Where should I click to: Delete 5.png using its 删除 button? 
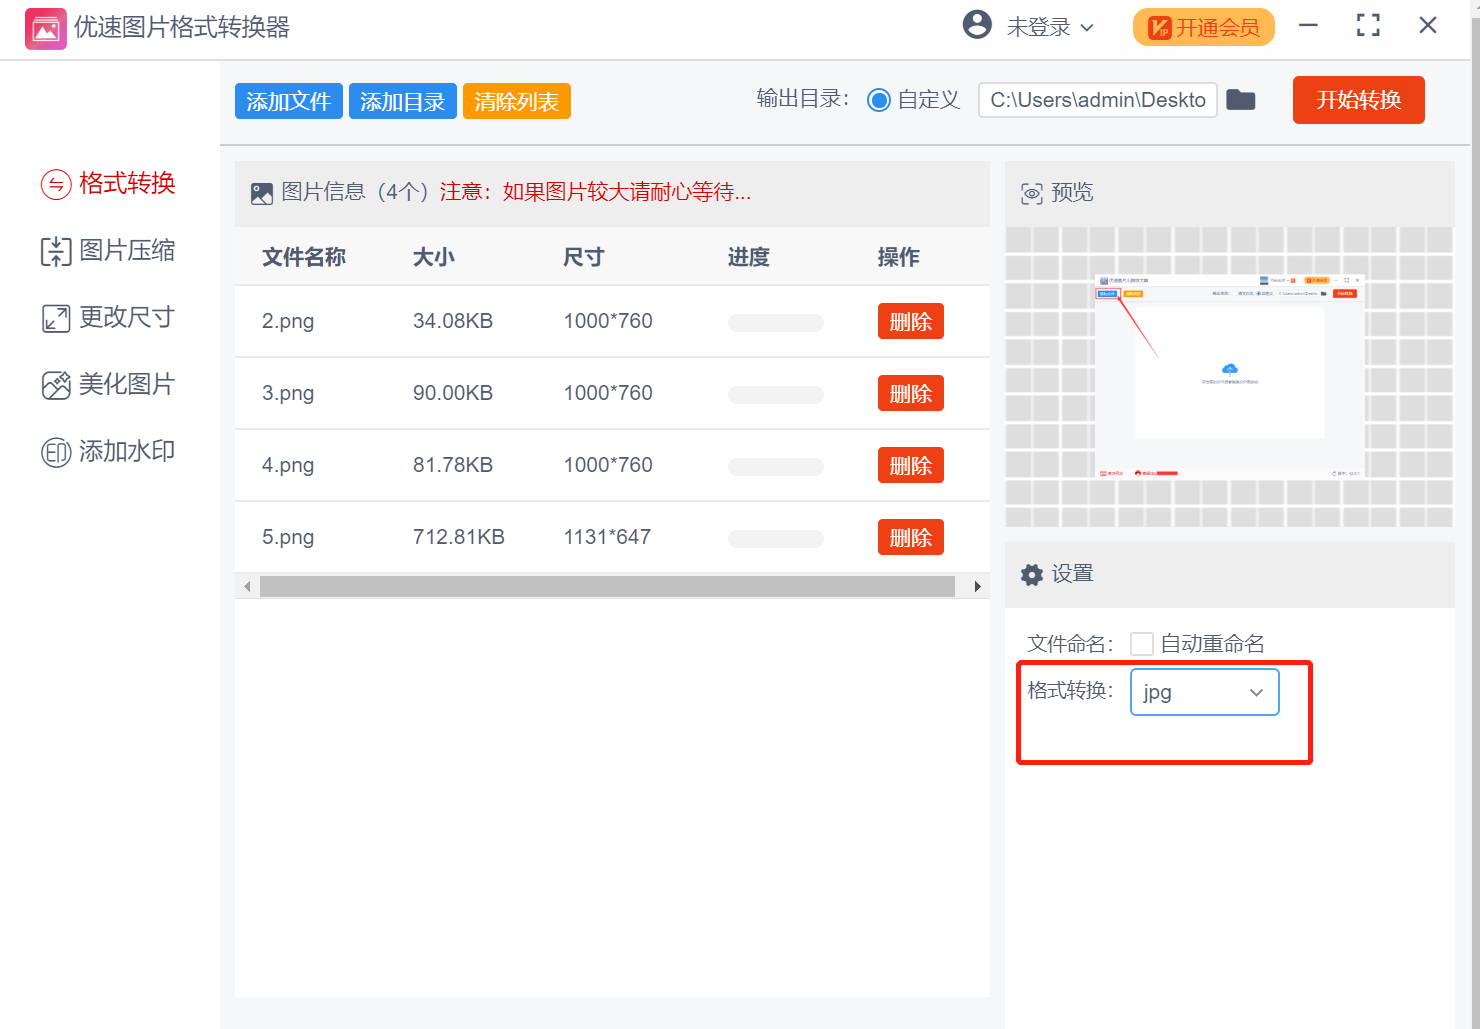[x=910, y=537]
